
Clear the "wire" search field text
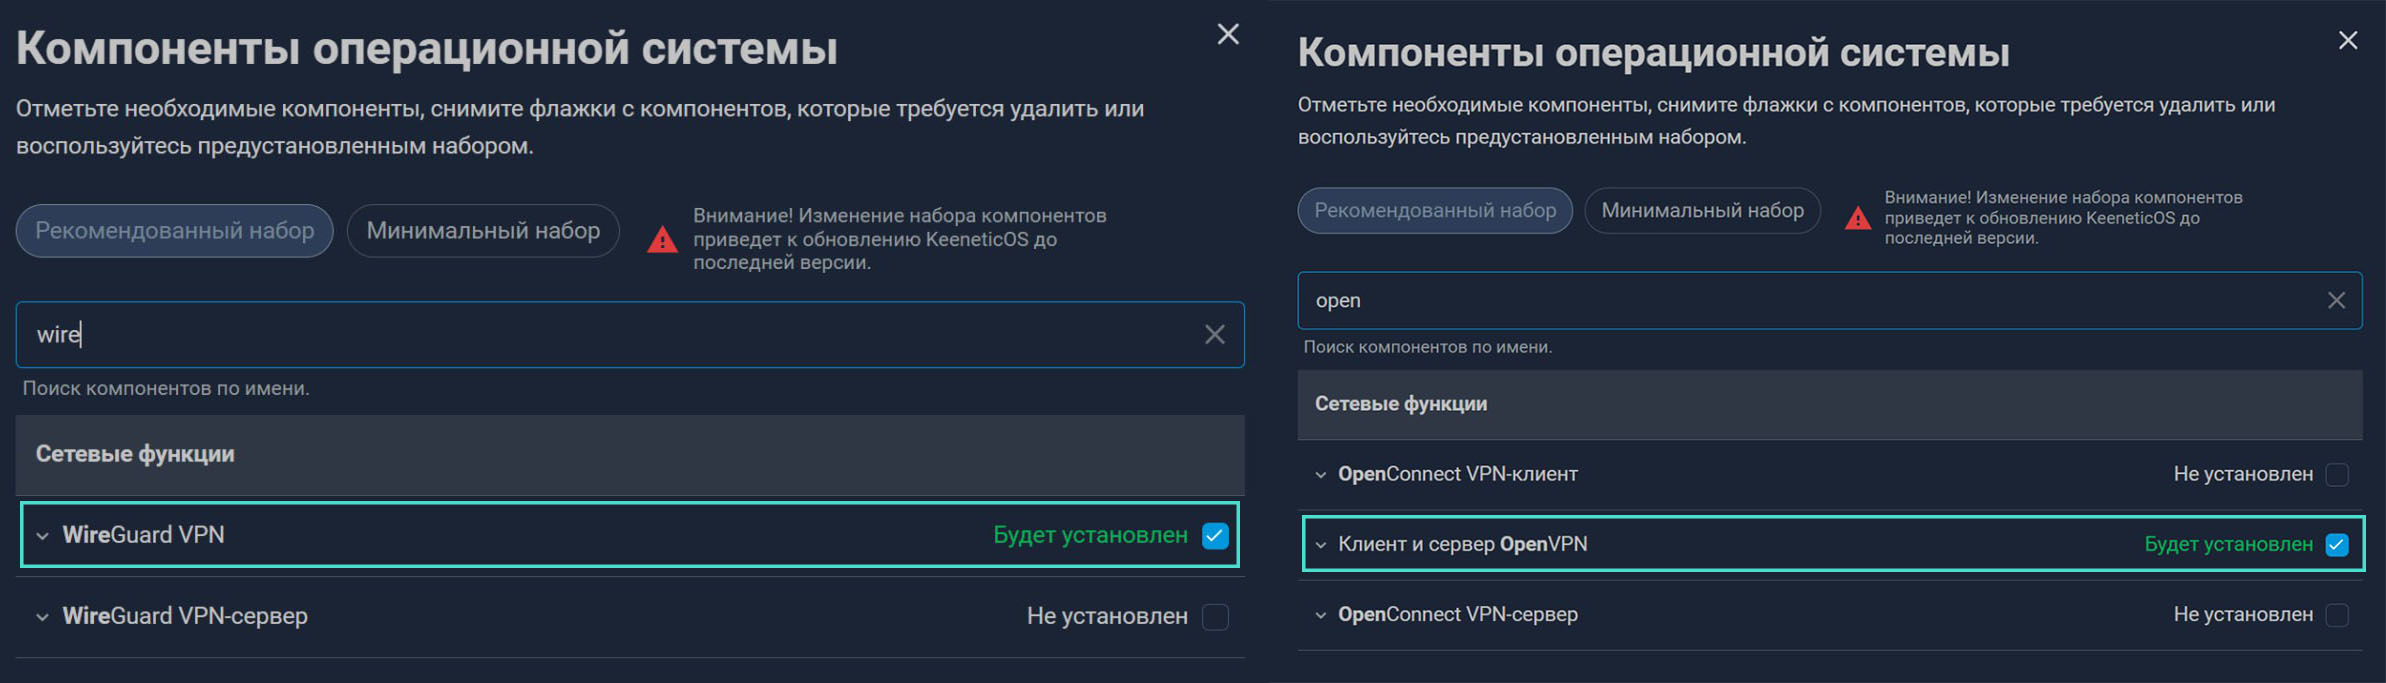coord(1214,335)
